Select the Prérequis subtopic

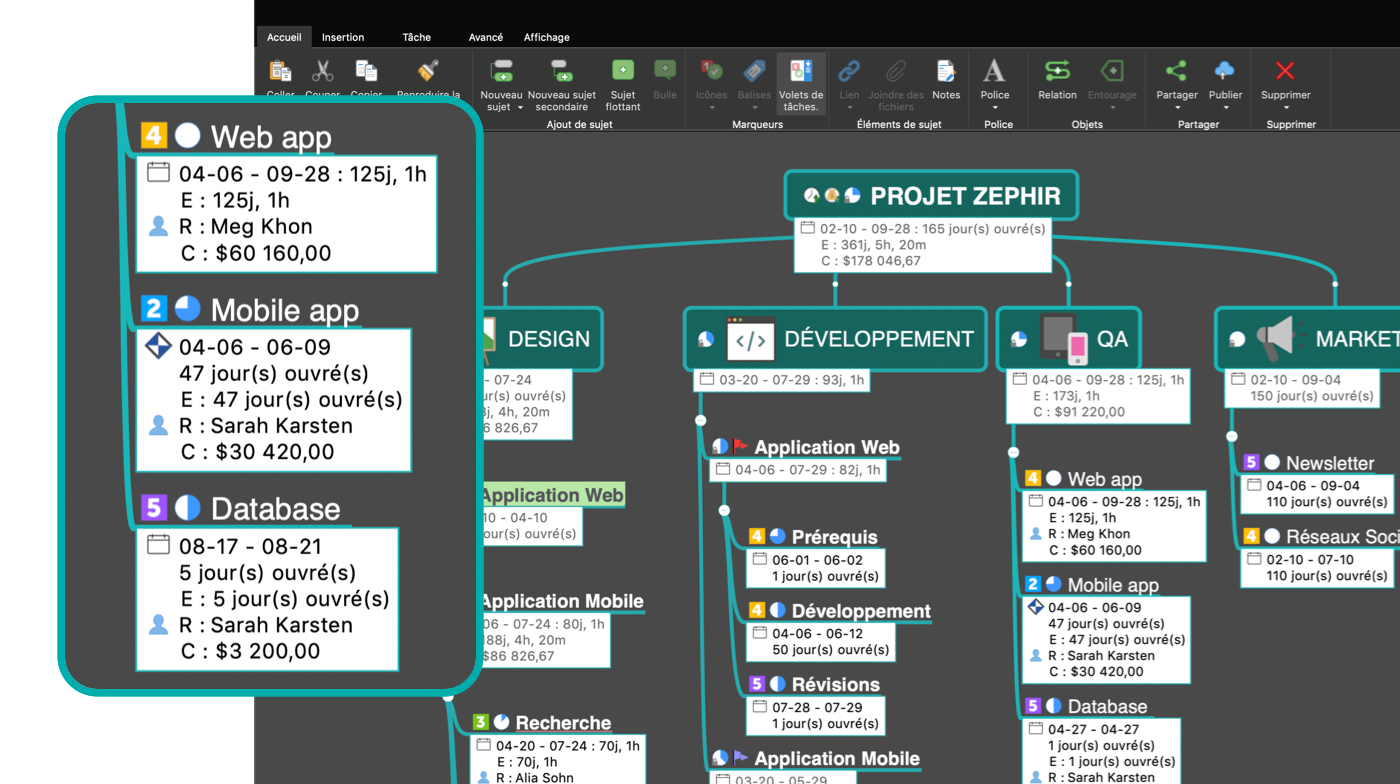coord(834,537)
